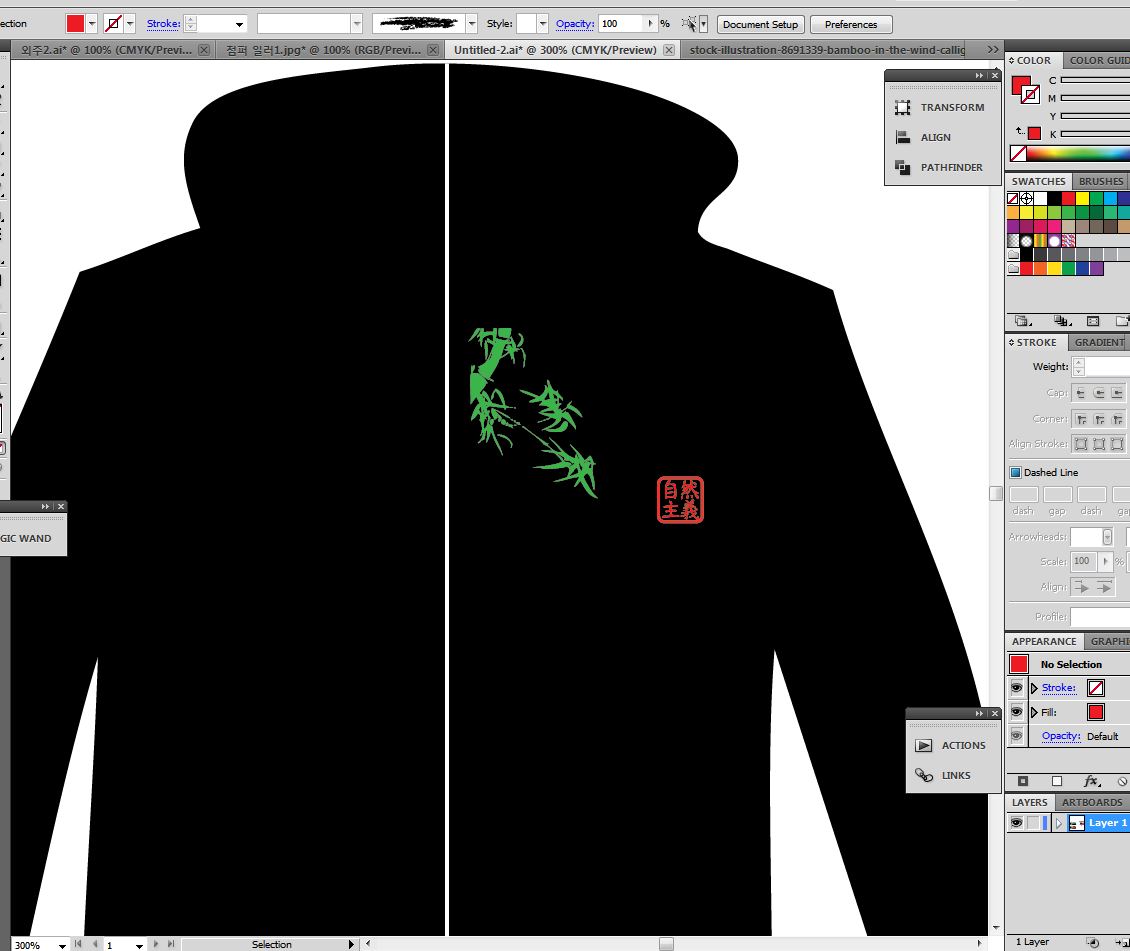Swap fill and stroke in Color panel
Image resolution: width=1130 pixels, height=951 pixels.
(1020, 132)
